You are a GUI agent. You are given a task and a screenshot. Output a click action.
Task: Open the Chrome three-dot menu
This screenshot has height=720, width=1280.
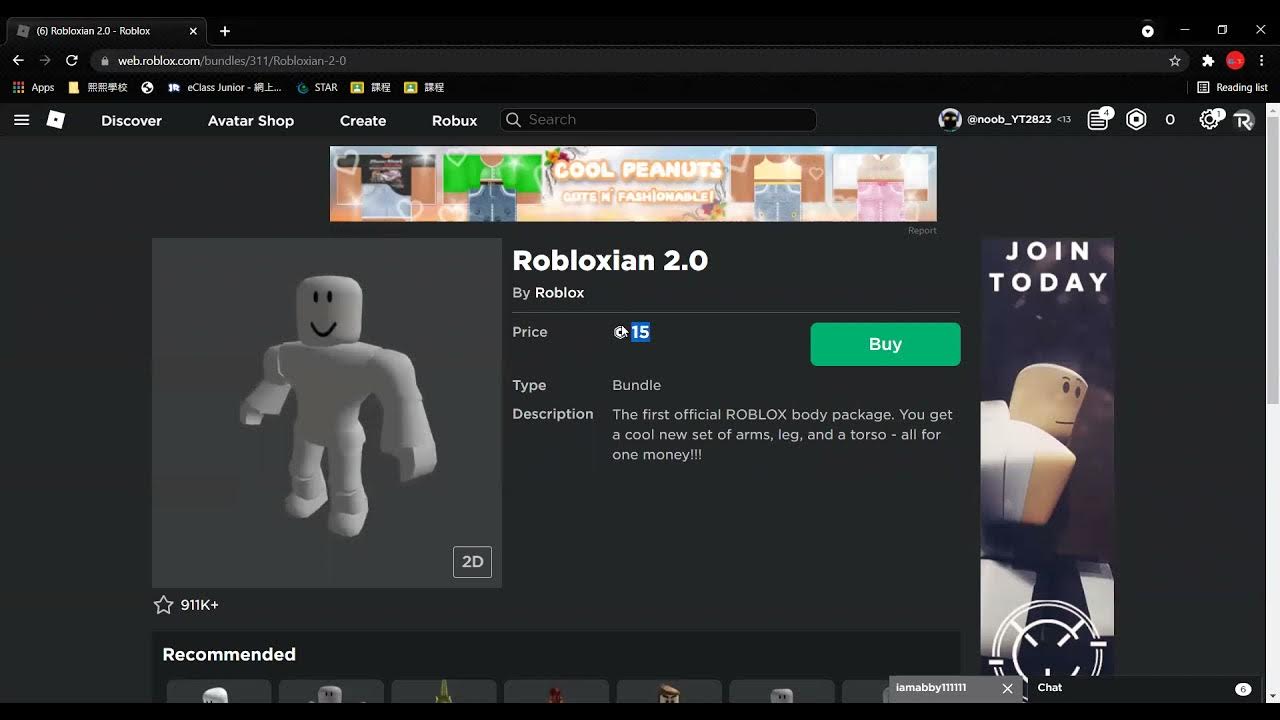[x=1262, y=60]
